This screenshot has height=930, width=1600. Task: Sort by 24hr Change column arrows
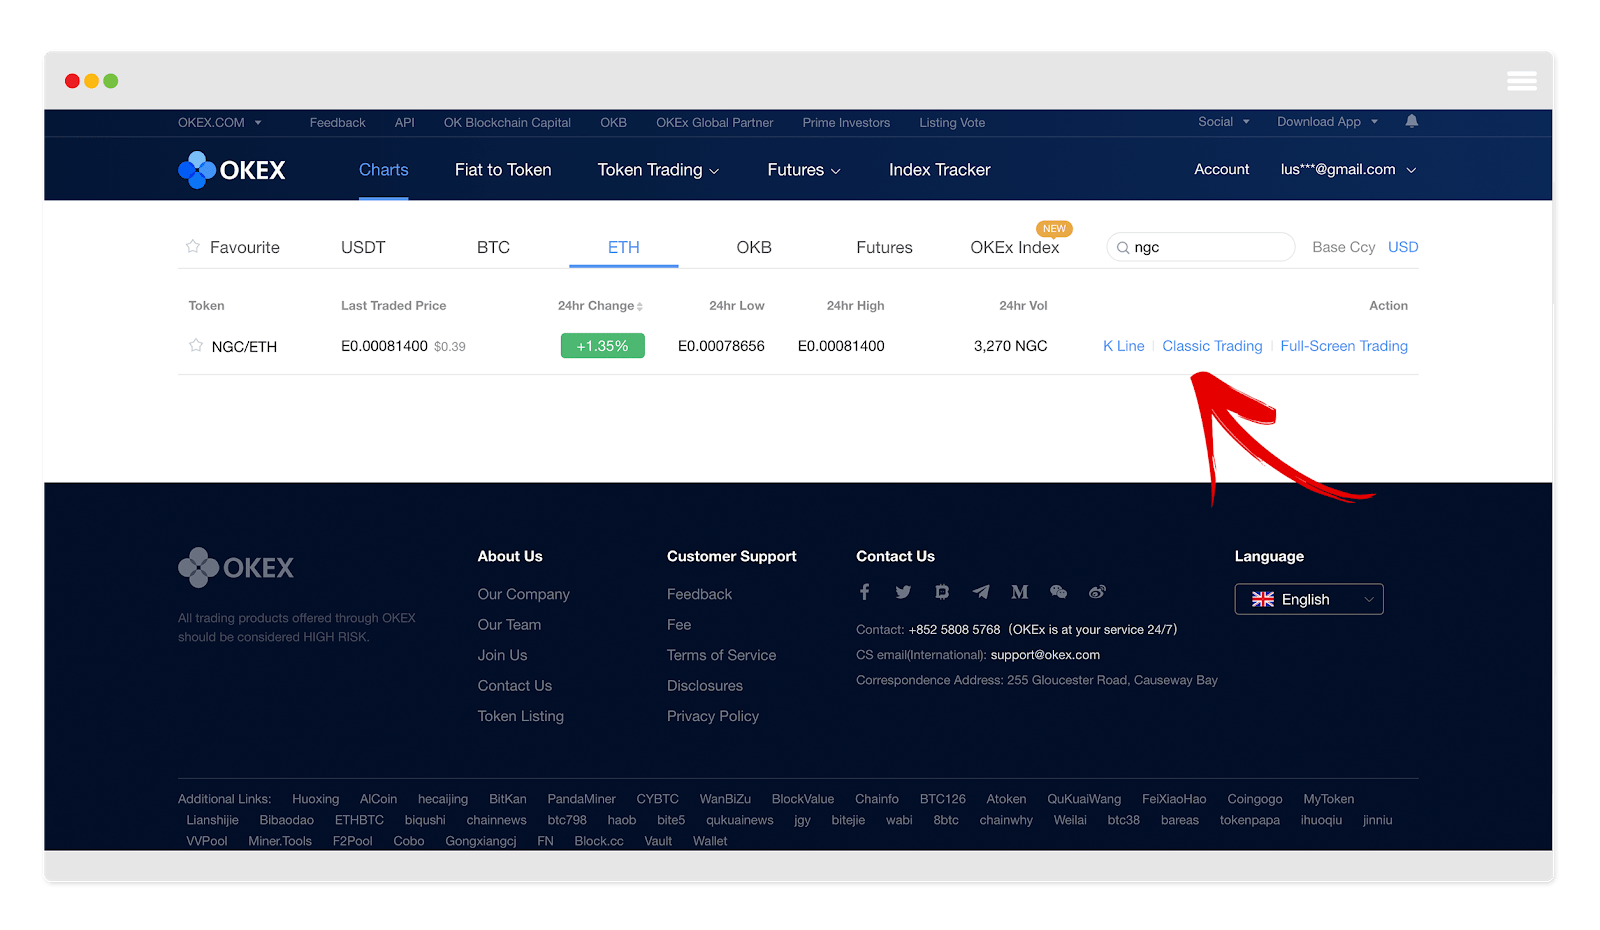[x=640, y=307]
